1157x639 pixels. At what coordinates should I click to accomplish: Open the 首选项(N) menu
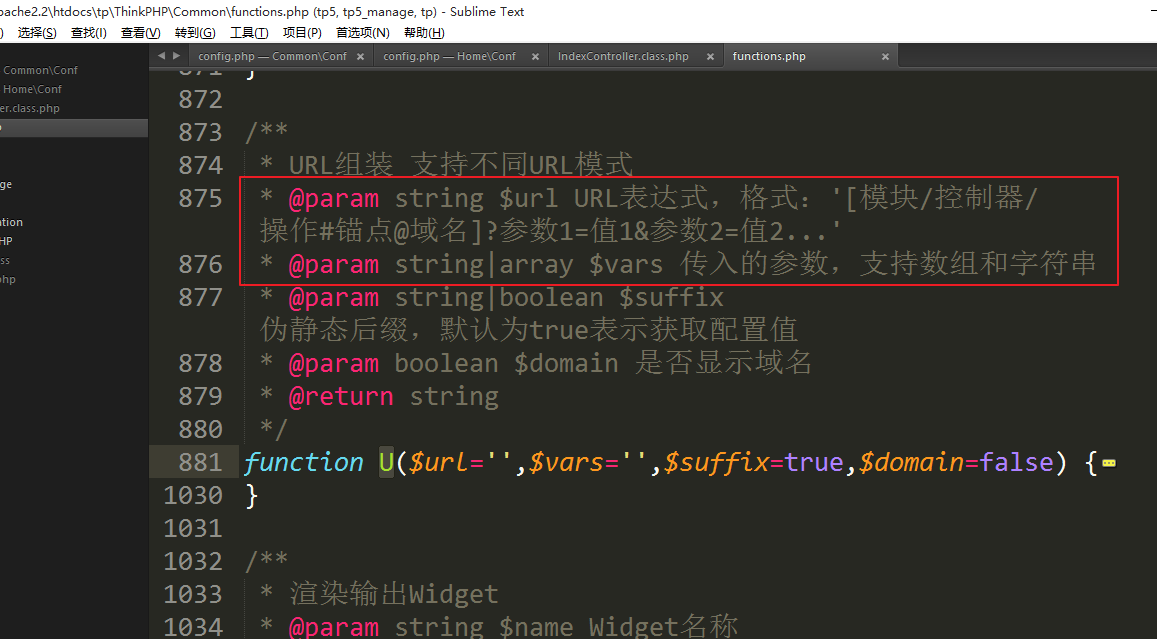362,33
